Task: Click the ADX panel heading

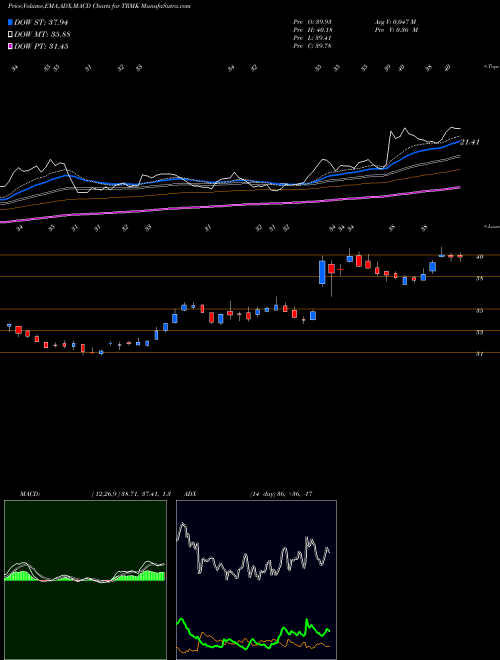Action: coord(190,494)
